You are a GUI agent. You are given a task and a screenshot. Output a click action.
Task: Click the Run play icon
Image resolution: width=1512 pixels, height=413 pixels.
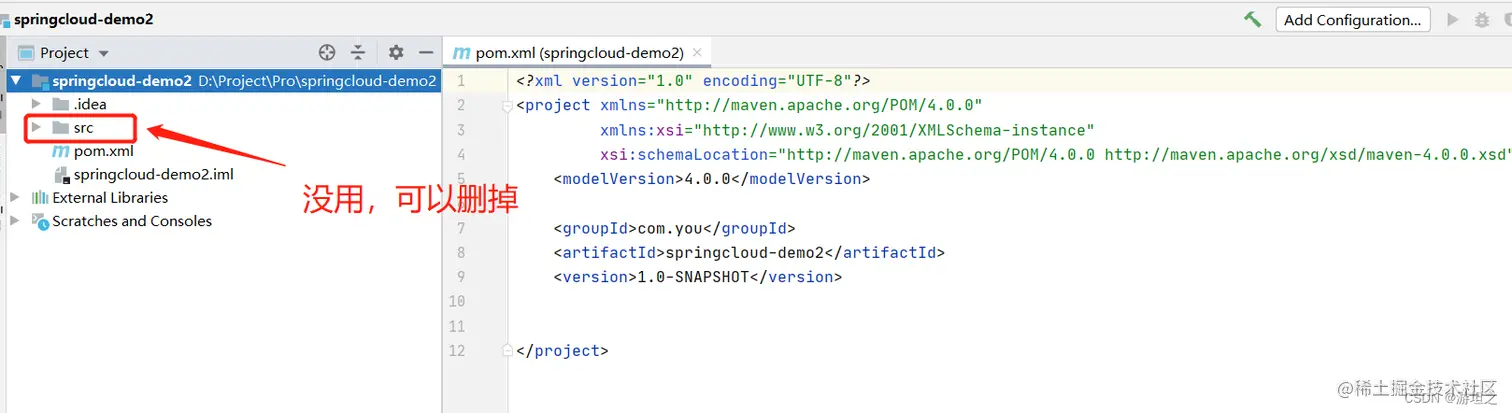pyautogui.click(x=1453, y=20)
